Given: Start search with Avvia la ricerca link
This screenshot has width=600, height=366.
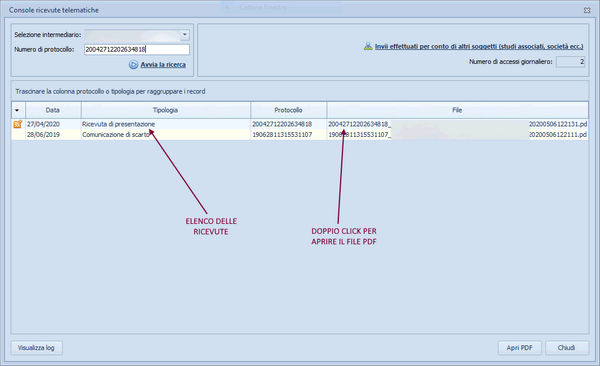Looking at the screenshot, I should tap(163, 65).
